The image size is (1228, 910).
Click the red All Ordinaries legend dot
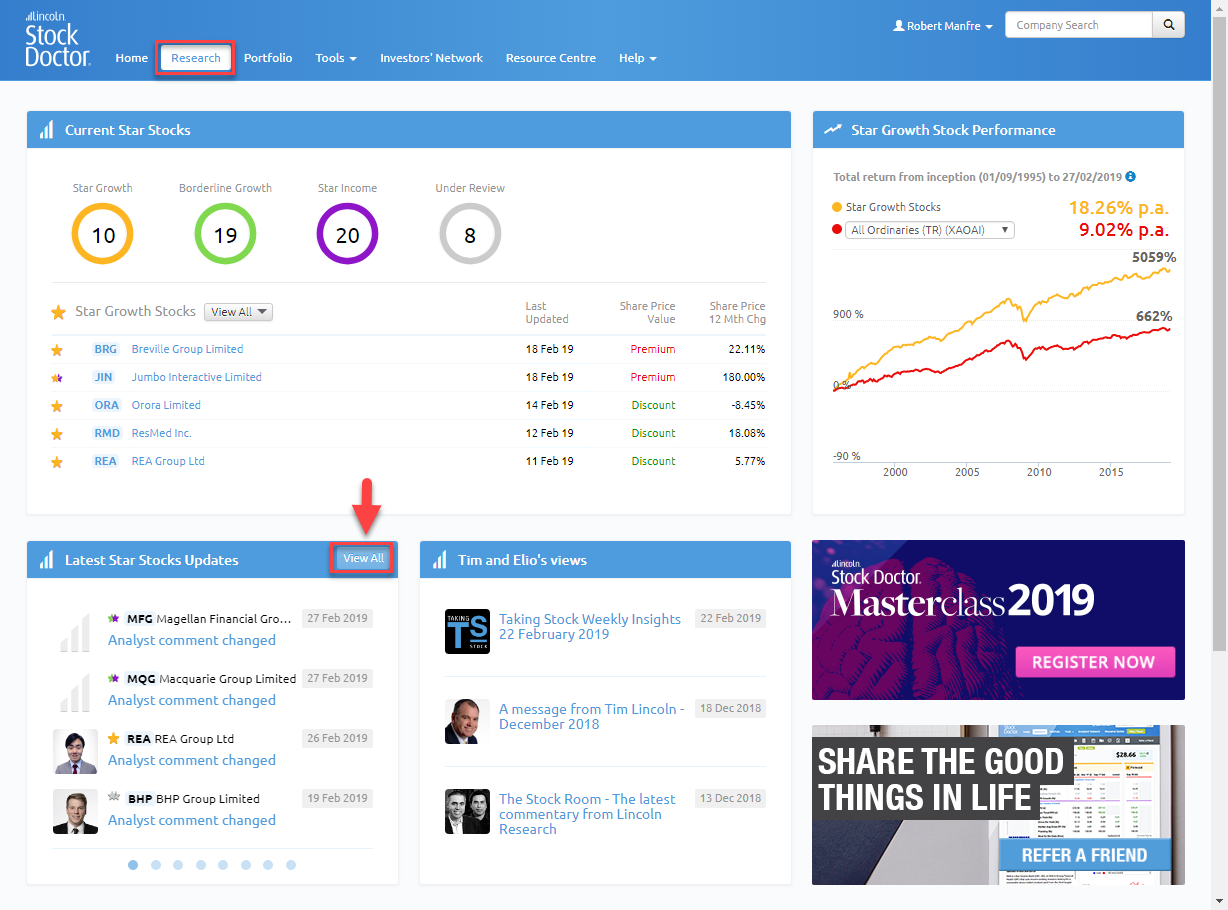837,230
